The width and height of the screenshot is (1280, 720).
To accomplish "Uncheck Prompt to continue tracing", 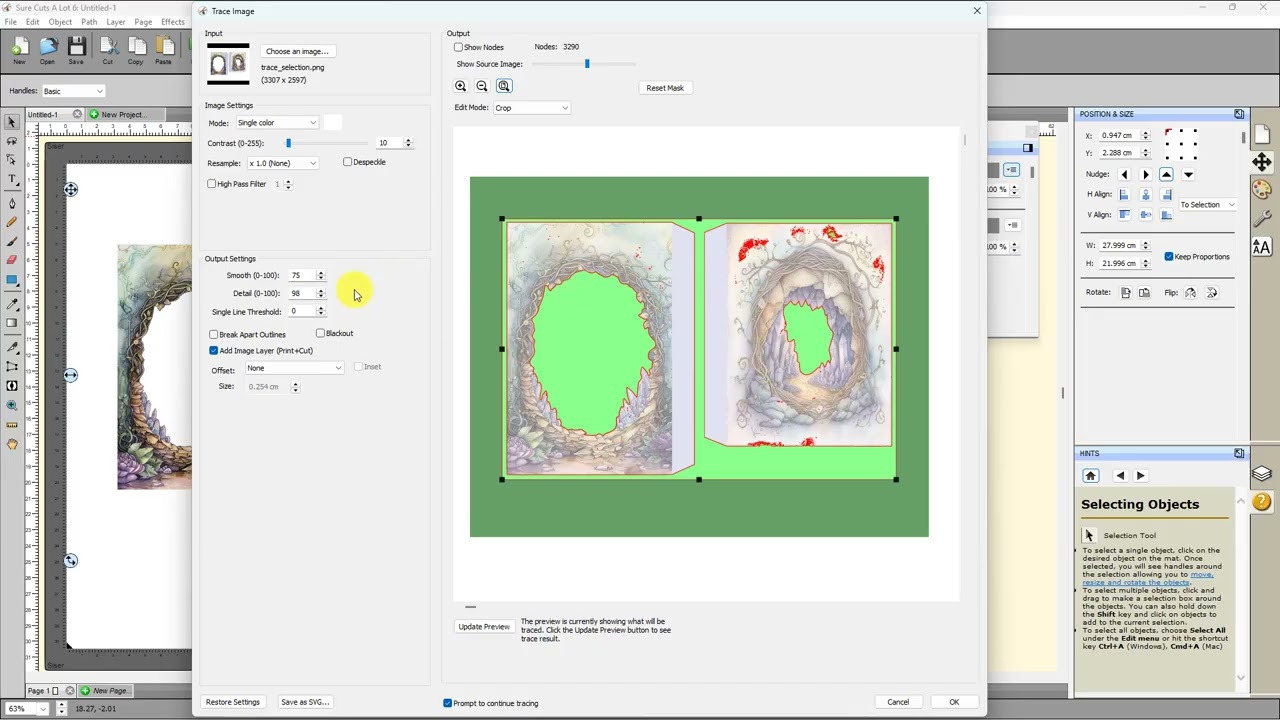I will pos(447,703).
